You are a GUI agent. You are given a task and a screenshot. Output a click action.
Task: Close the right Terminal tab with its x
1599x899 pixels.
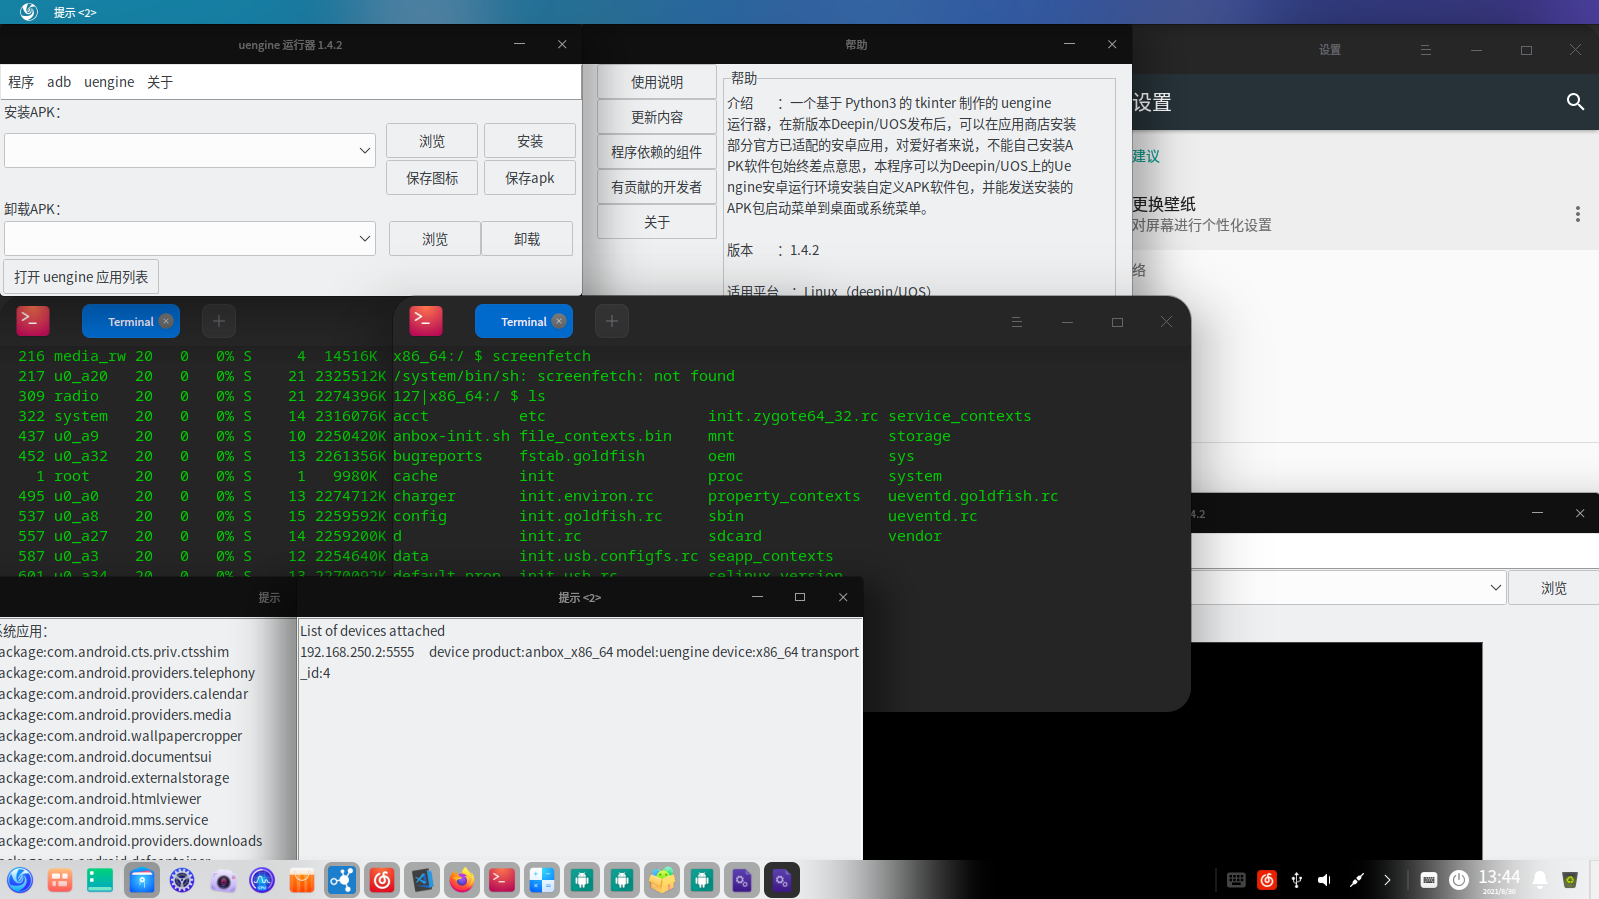[559, 321]
